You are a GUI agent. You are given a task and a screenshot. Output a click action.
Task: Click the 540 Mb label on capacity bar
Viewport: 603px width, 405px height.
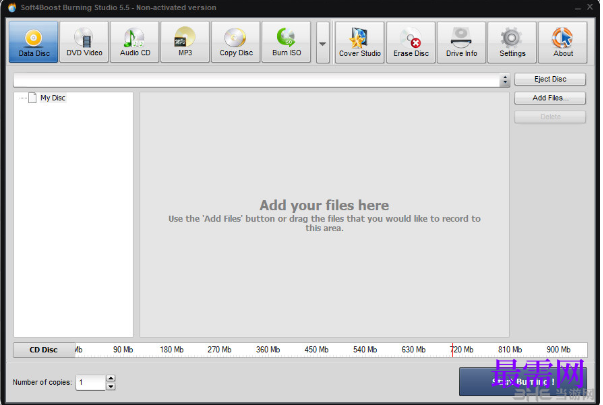coord(365,350)
